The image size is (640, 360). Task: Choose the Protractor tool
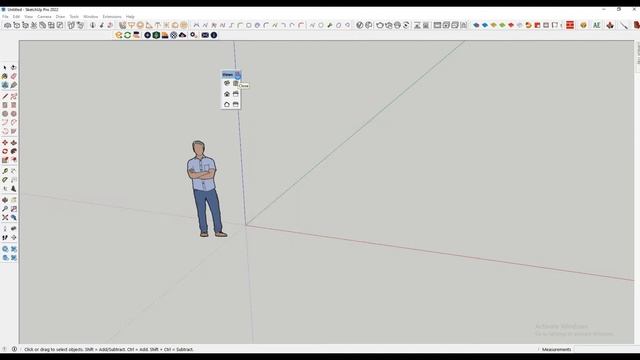point(5,180)
